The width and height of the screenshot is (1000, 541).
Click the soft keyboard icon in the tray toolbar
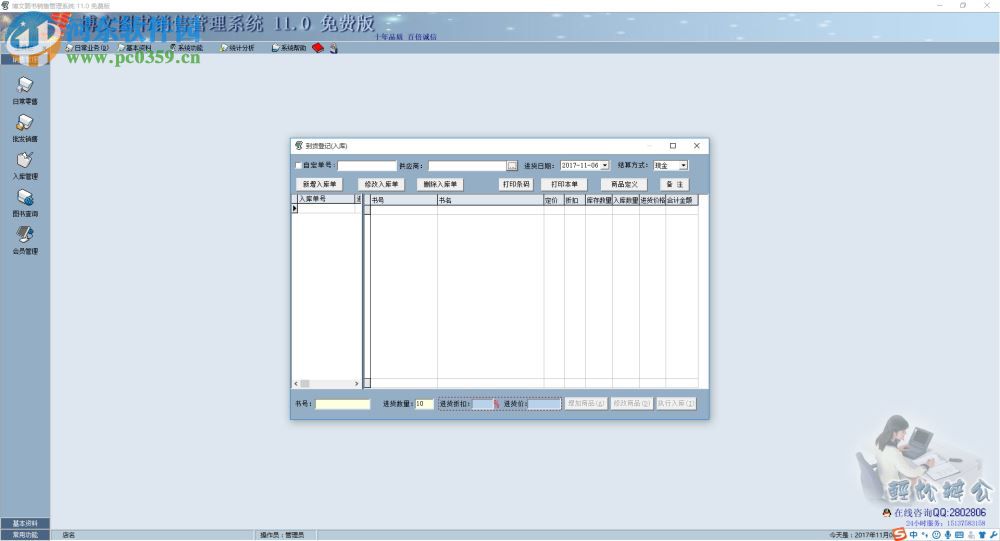(x=959, y=535)
